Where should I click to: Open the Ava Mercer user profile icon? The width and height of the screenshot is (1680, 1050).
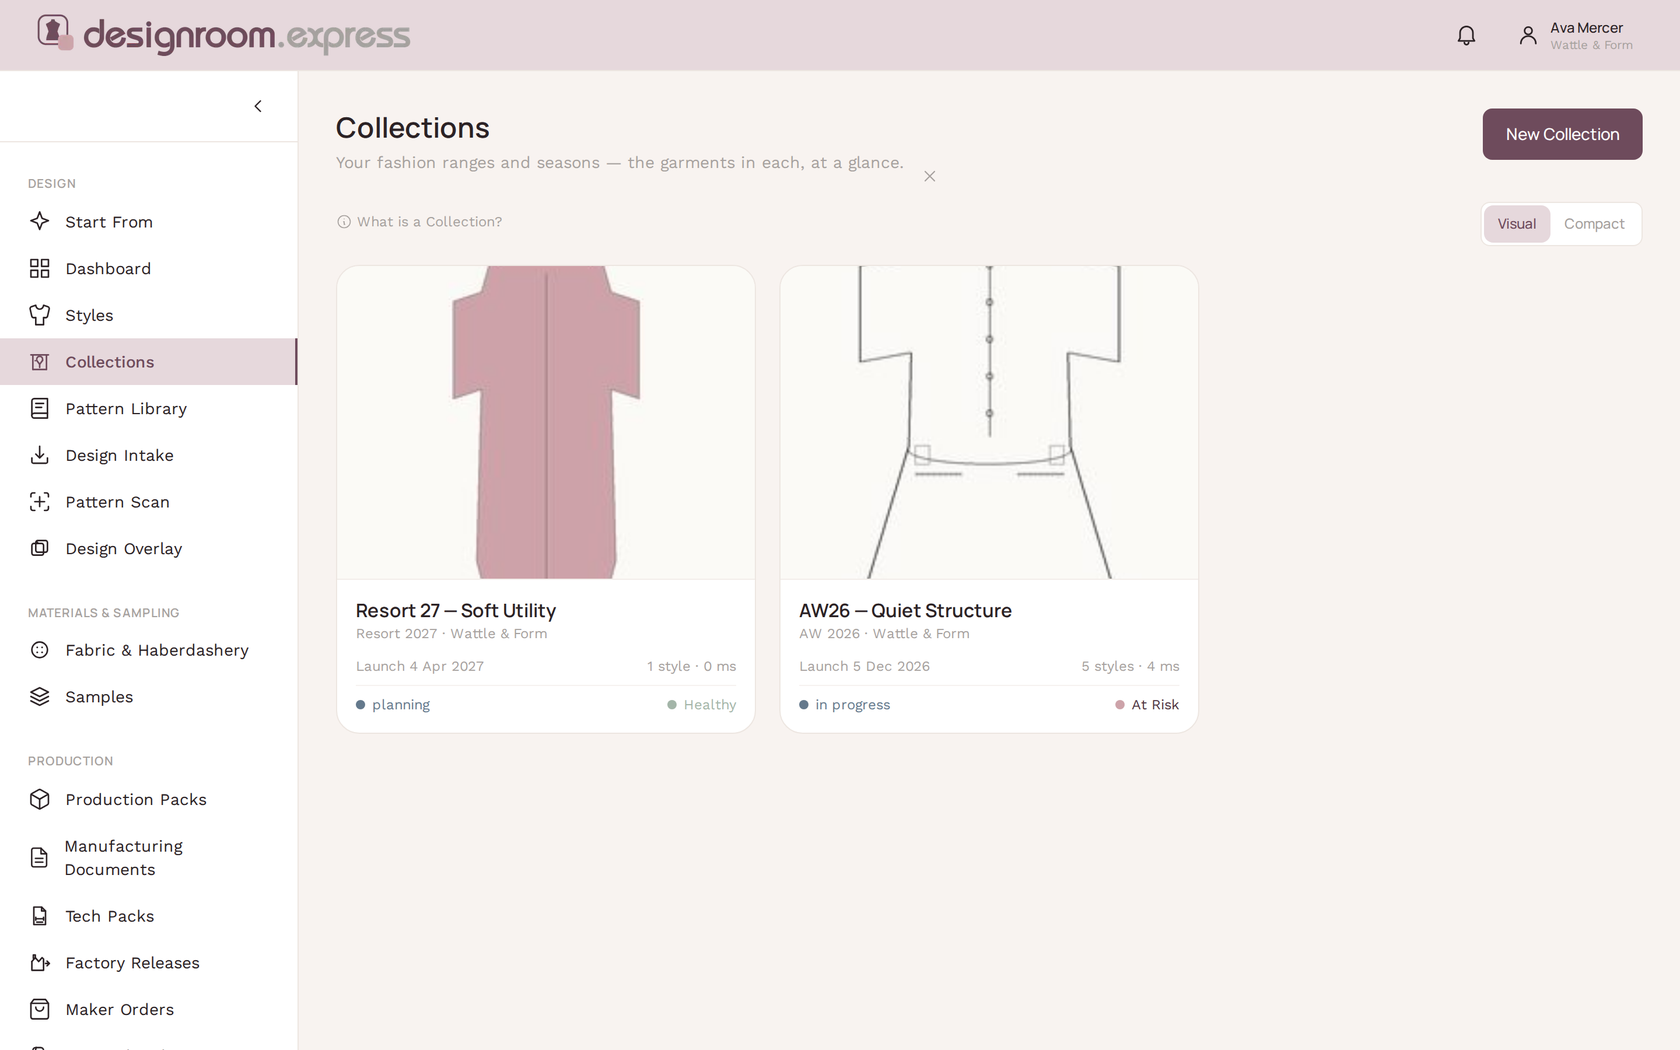click(x=1528, y=36)
